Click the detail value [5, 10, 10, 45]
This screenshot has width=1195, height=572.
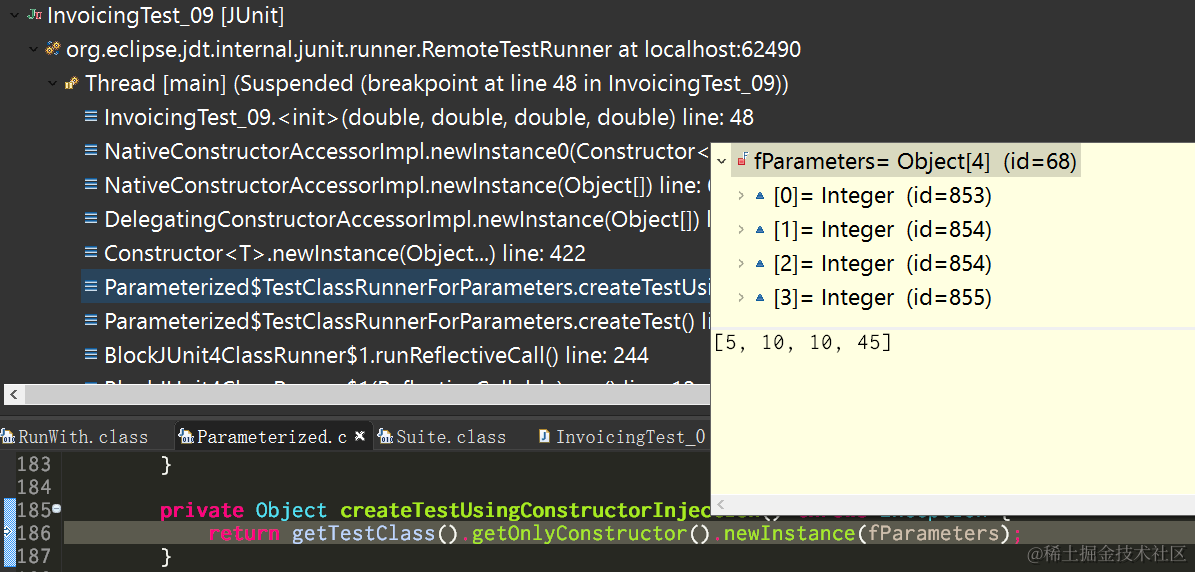(x=801, y=343)
